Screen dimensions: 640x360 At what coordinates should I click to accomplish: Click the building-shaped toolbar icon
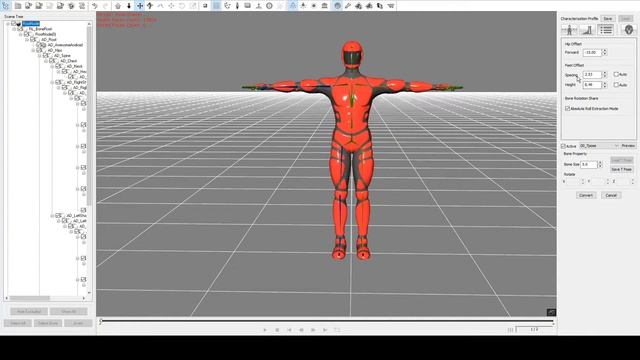pyautogui.click(x=324, y=6)
